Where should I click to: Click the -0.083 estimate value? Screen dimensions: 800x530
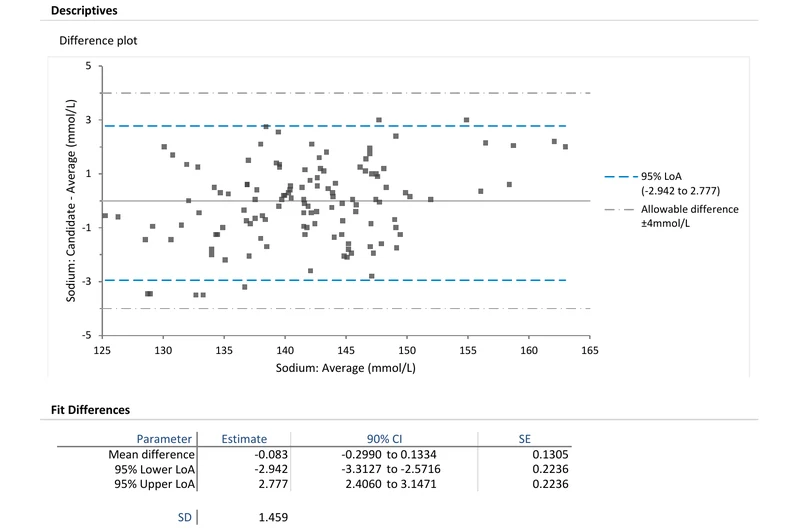271,454
